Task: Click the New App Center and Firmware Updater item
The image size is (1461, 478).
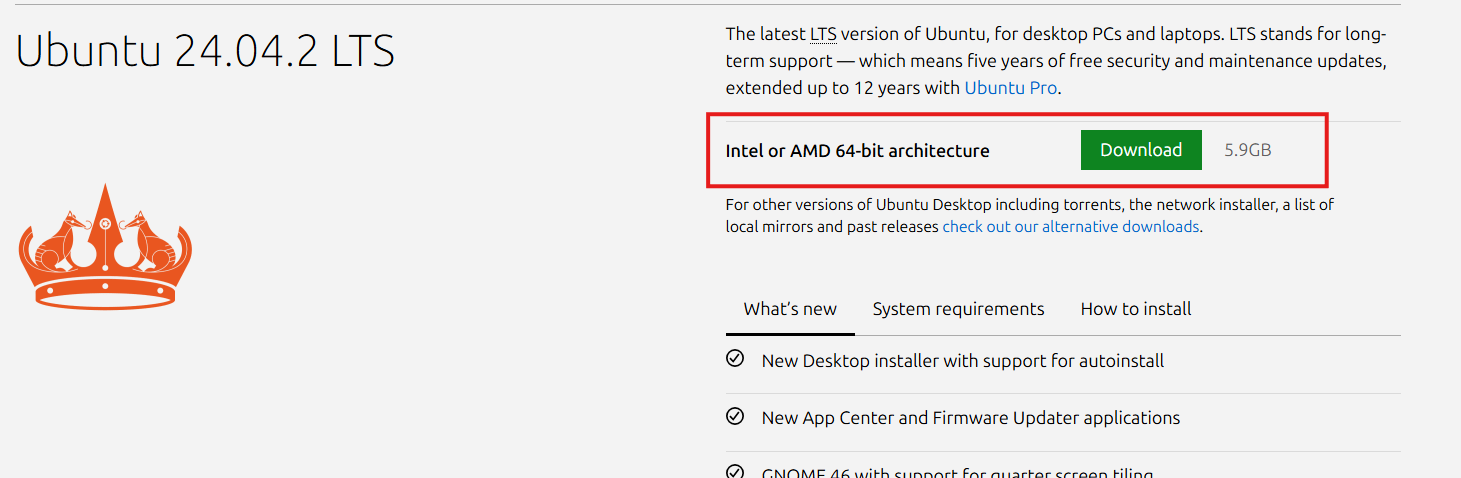Action: pos(971,417)
